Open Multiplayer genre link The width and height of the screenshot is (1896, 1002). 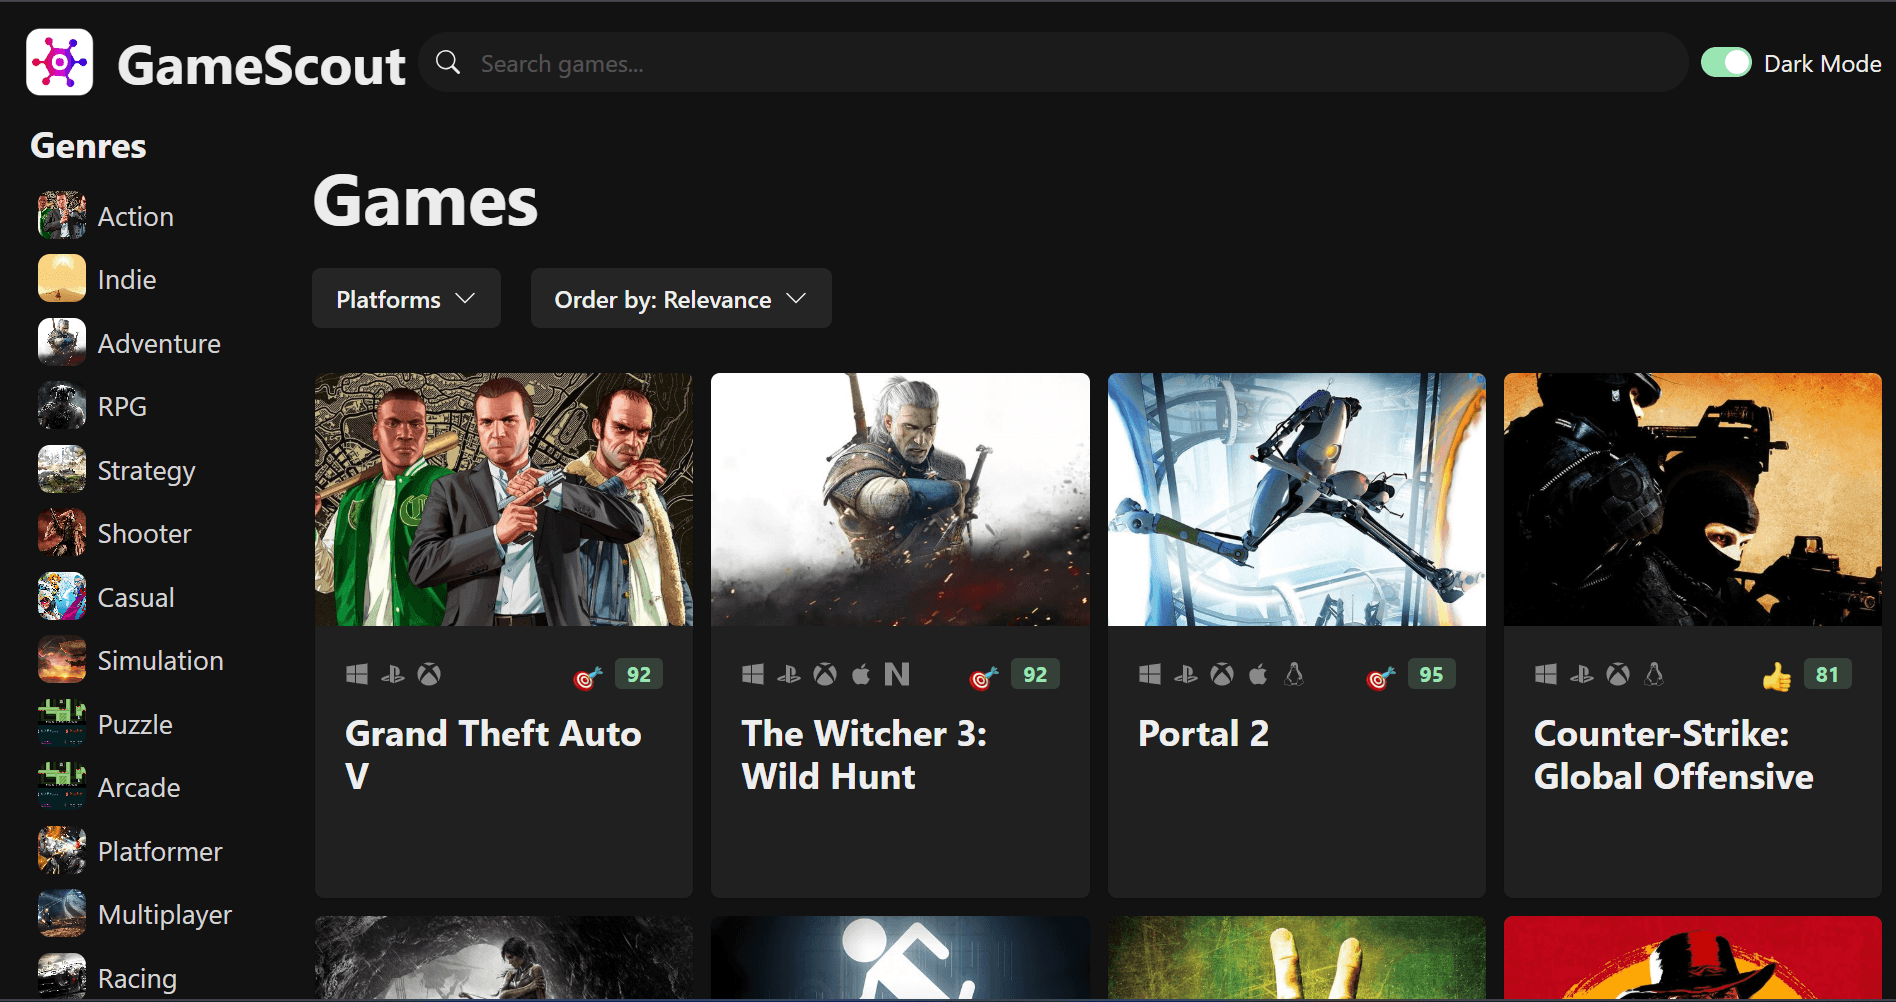click(165, 915)
